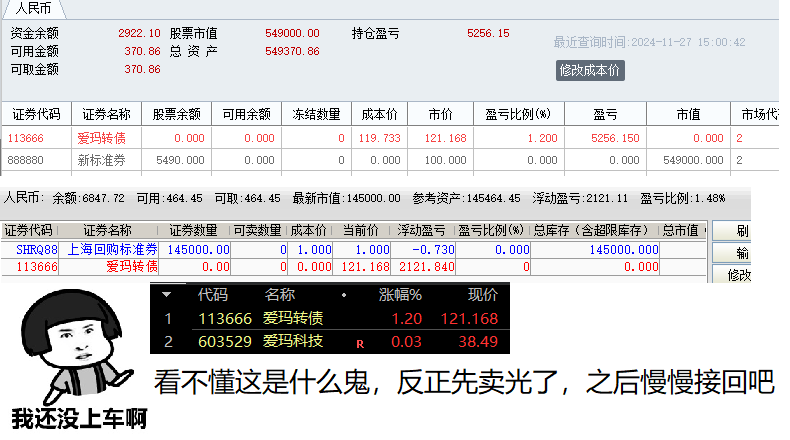The image size is (790, 440).
Task: Click the 盈亏 column header
Action: pos(605,114)
